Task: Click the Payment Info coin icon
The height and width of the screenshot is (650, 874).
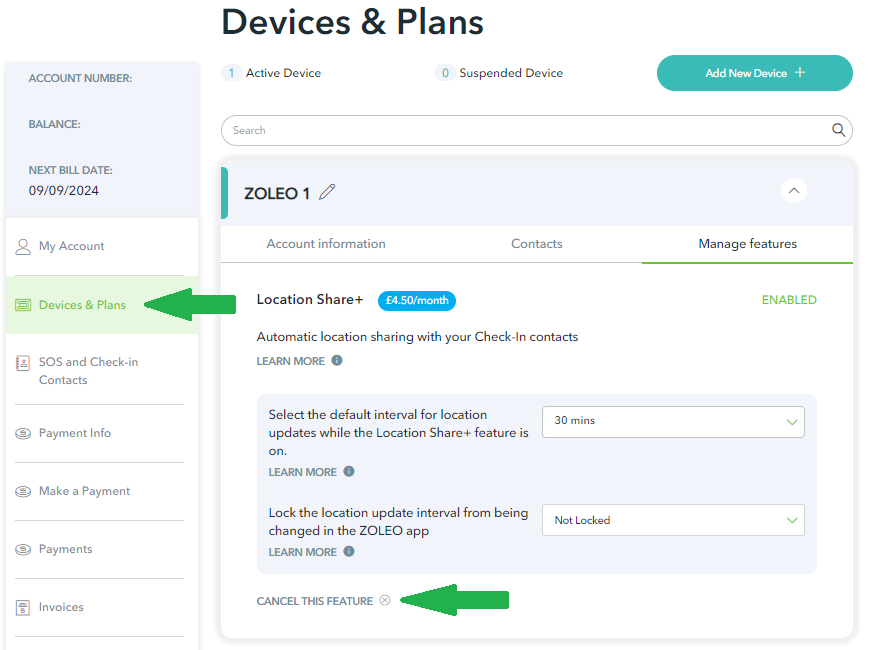Action: (23, 433)
